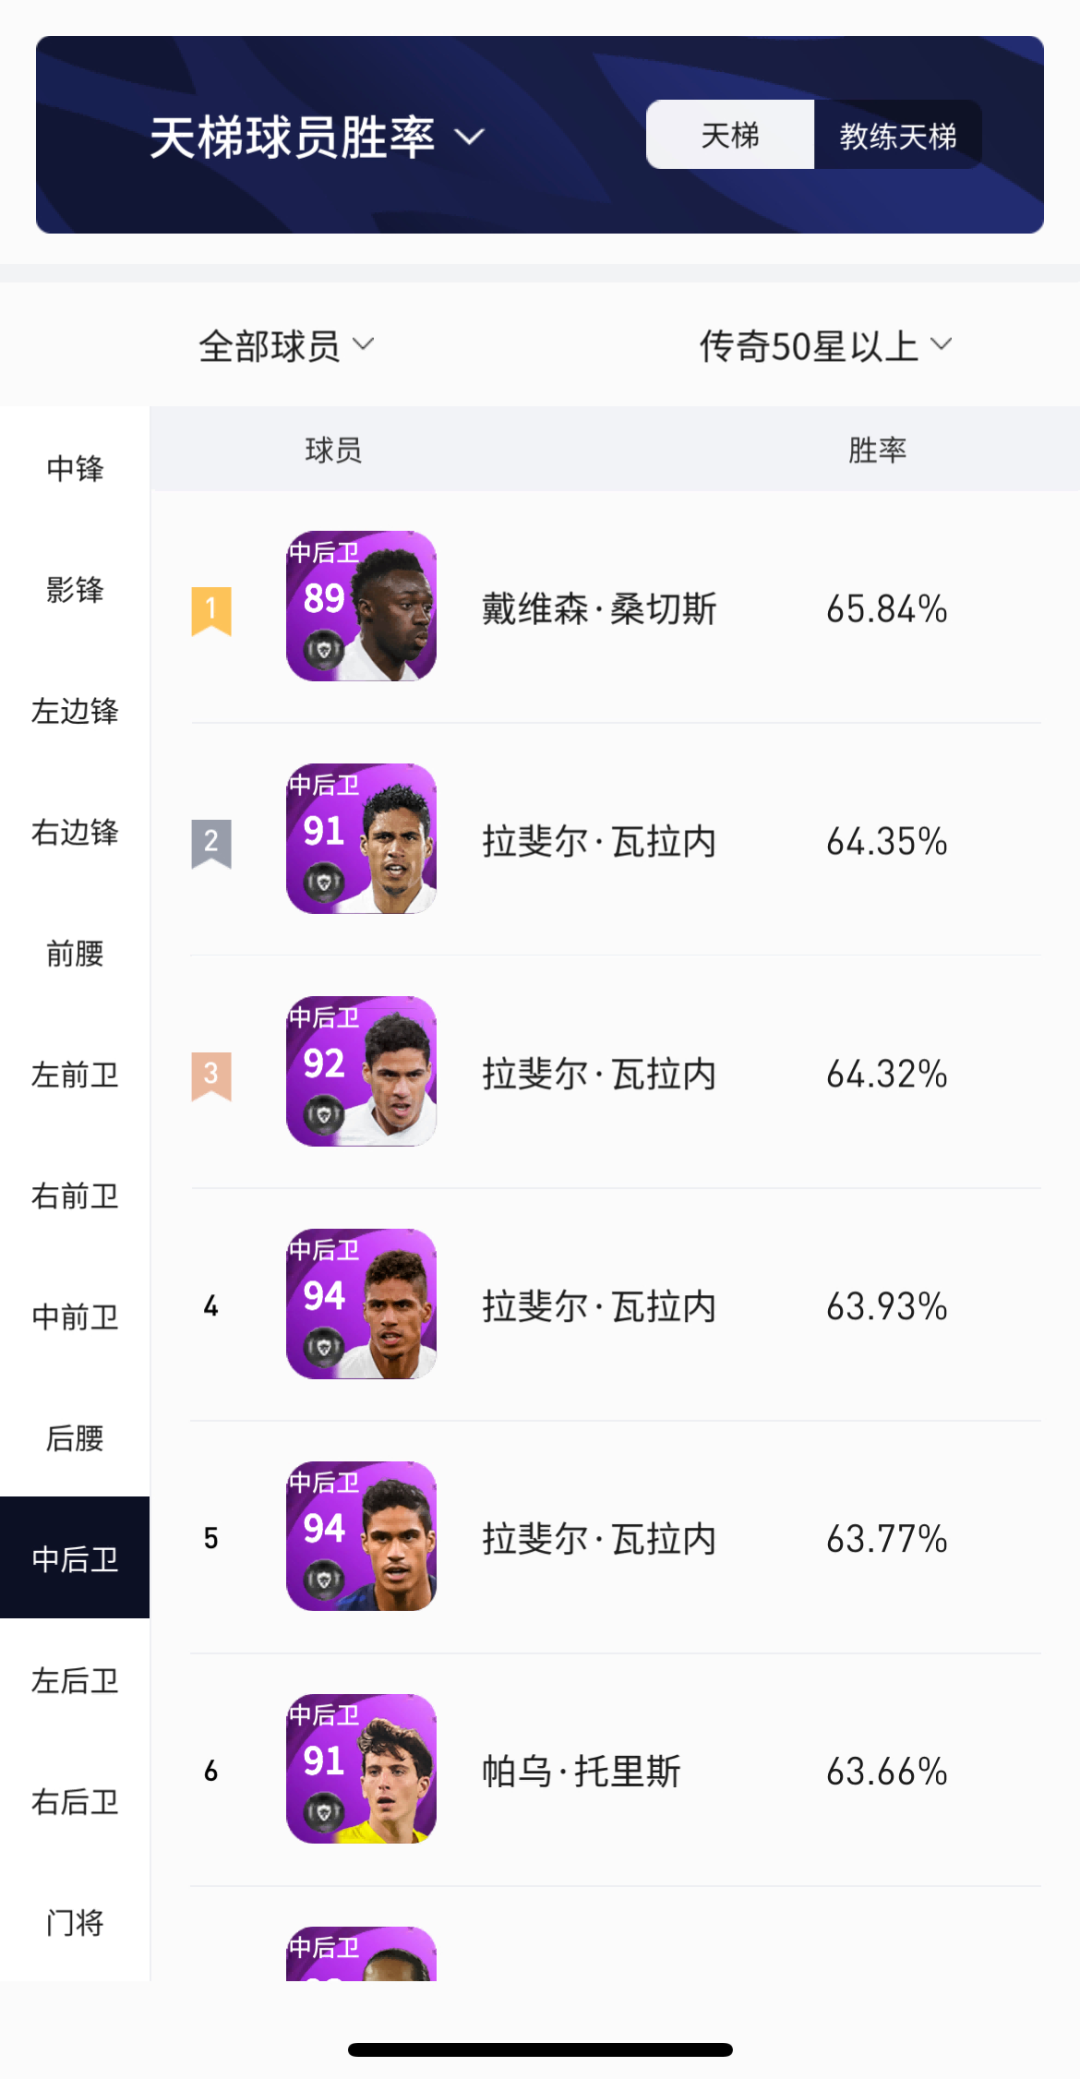Tap player name 戴维森·桑切斯
This screenshot has width=1080, height=2079.
click(599, 609)
